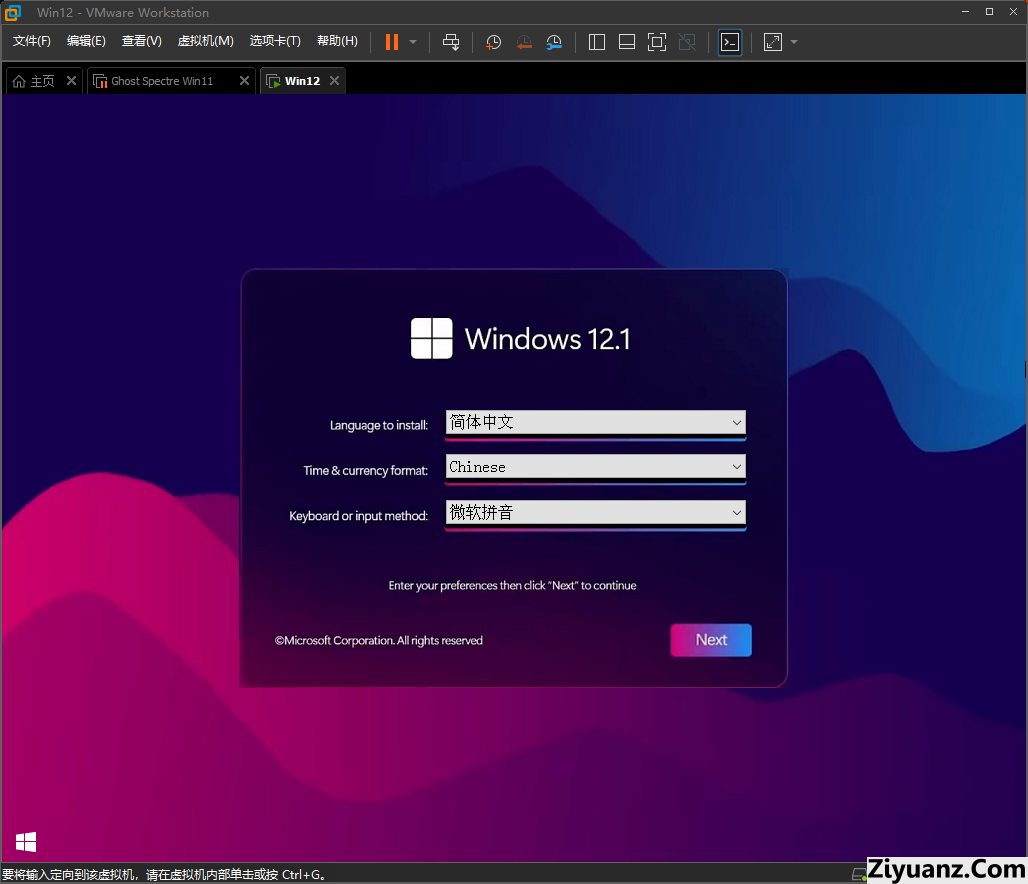Image resolution: width=1028 pixels, height=884 pixels.
Task: Click the revert to snapshot icon
Action: (524, 42)
